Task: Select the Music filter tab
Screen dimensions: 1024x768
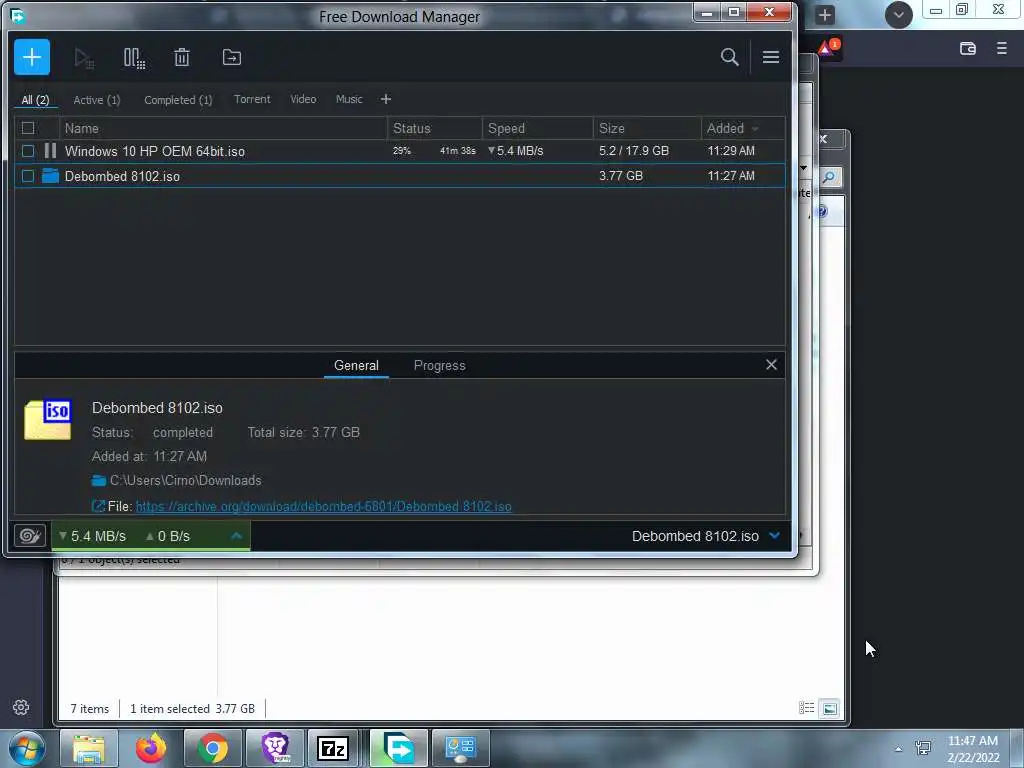Action: [x=349, y=99]
